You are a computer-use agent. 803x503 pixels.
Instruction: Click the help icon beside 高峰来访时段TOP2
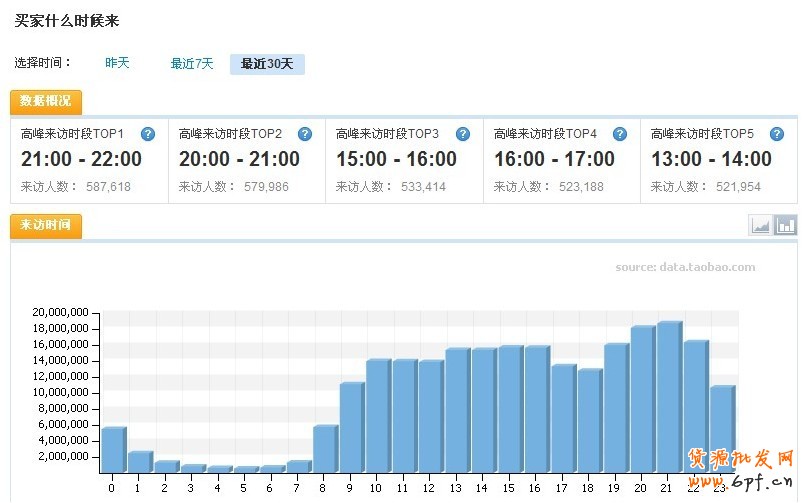(x=305, y=134)
